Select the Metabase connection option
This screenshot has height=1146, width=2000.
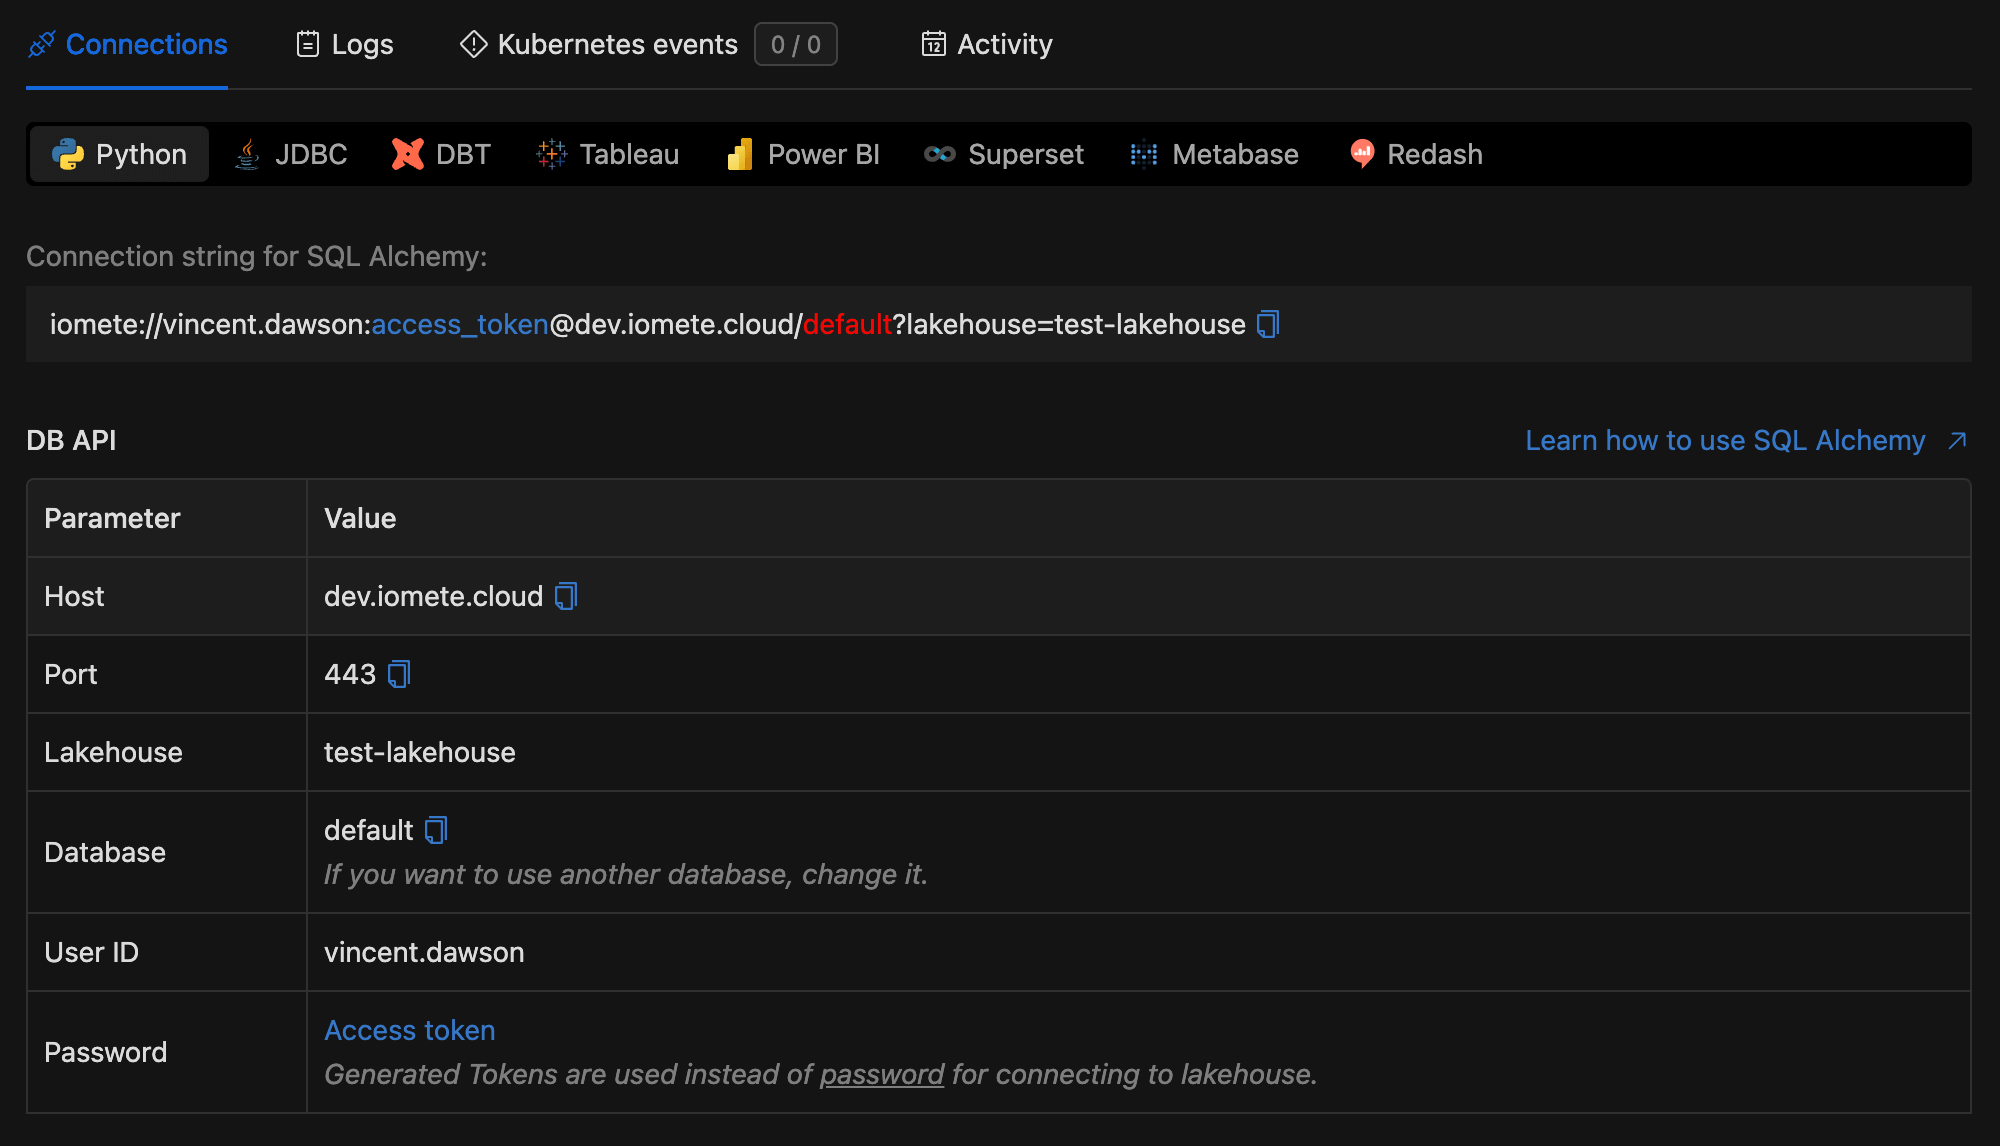click(1214, 154)
